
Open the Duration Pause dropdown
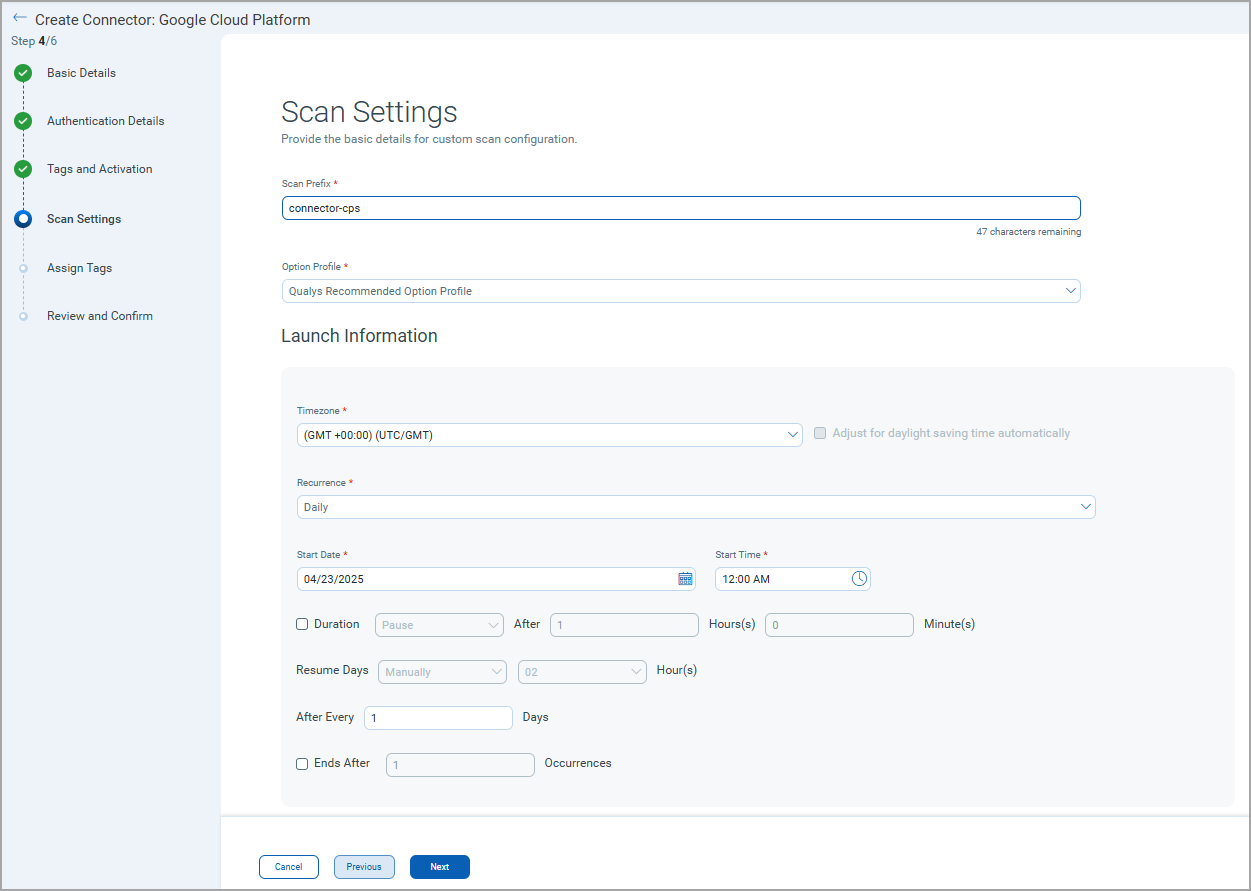(x=440, y=625)
